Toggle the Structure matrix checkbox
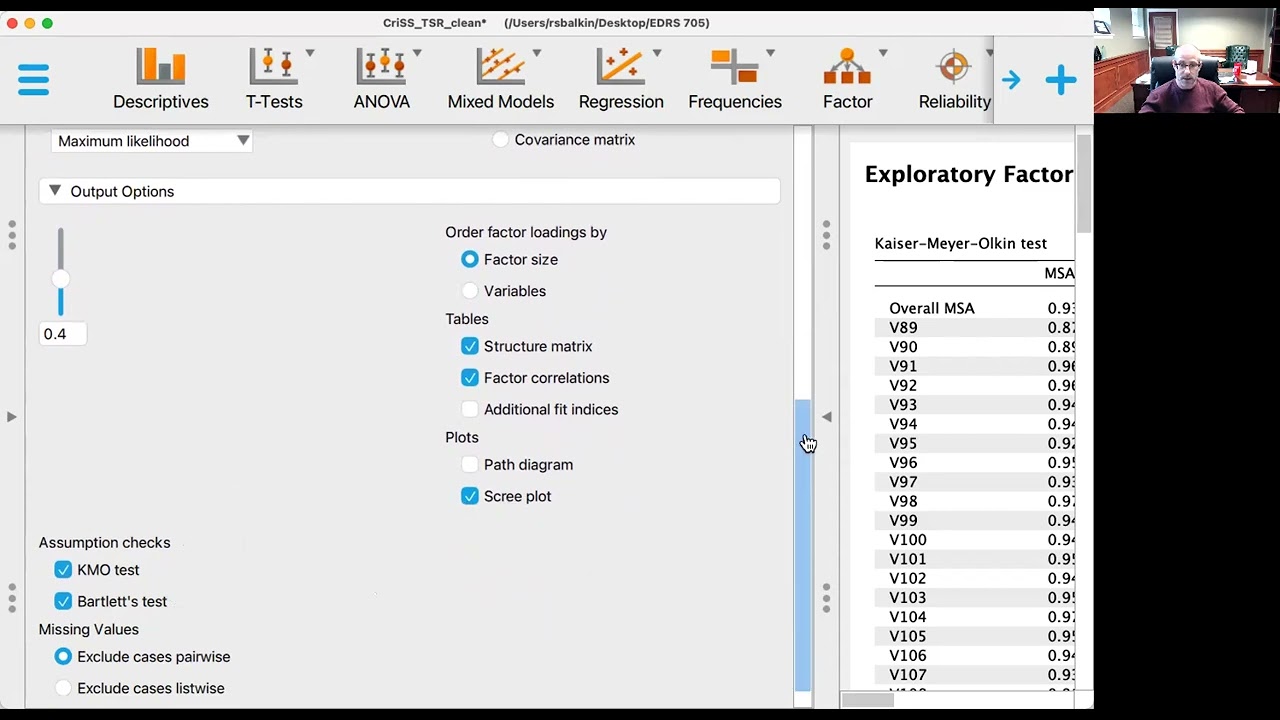This screenshot has height=720, width=1280. click(470, 346)
